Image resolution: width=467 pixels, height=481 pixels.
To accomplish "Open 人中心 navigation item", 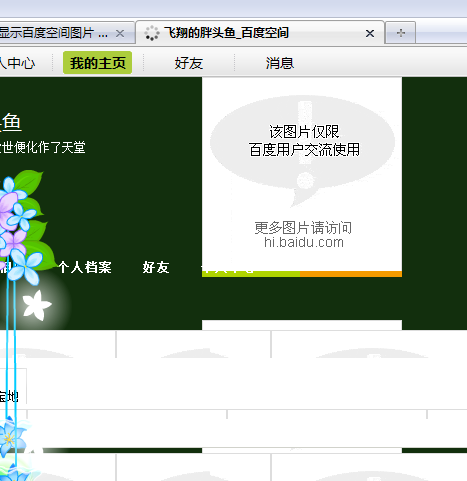I will coord(17,63).
